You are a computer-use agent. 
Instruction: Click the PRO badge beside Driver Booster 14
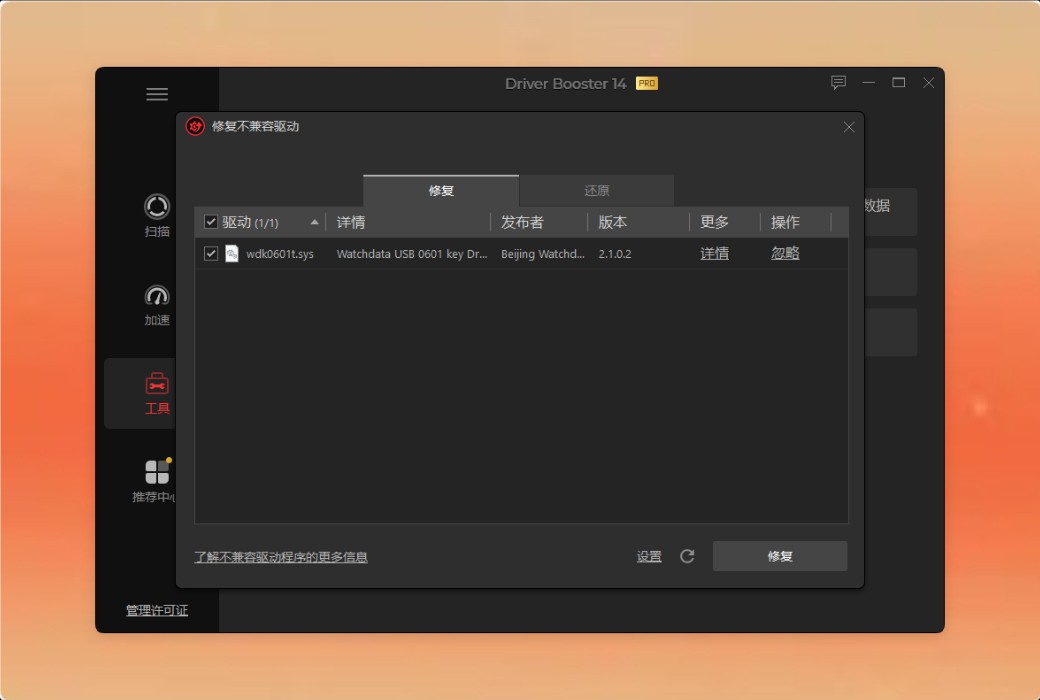(647, 84)
